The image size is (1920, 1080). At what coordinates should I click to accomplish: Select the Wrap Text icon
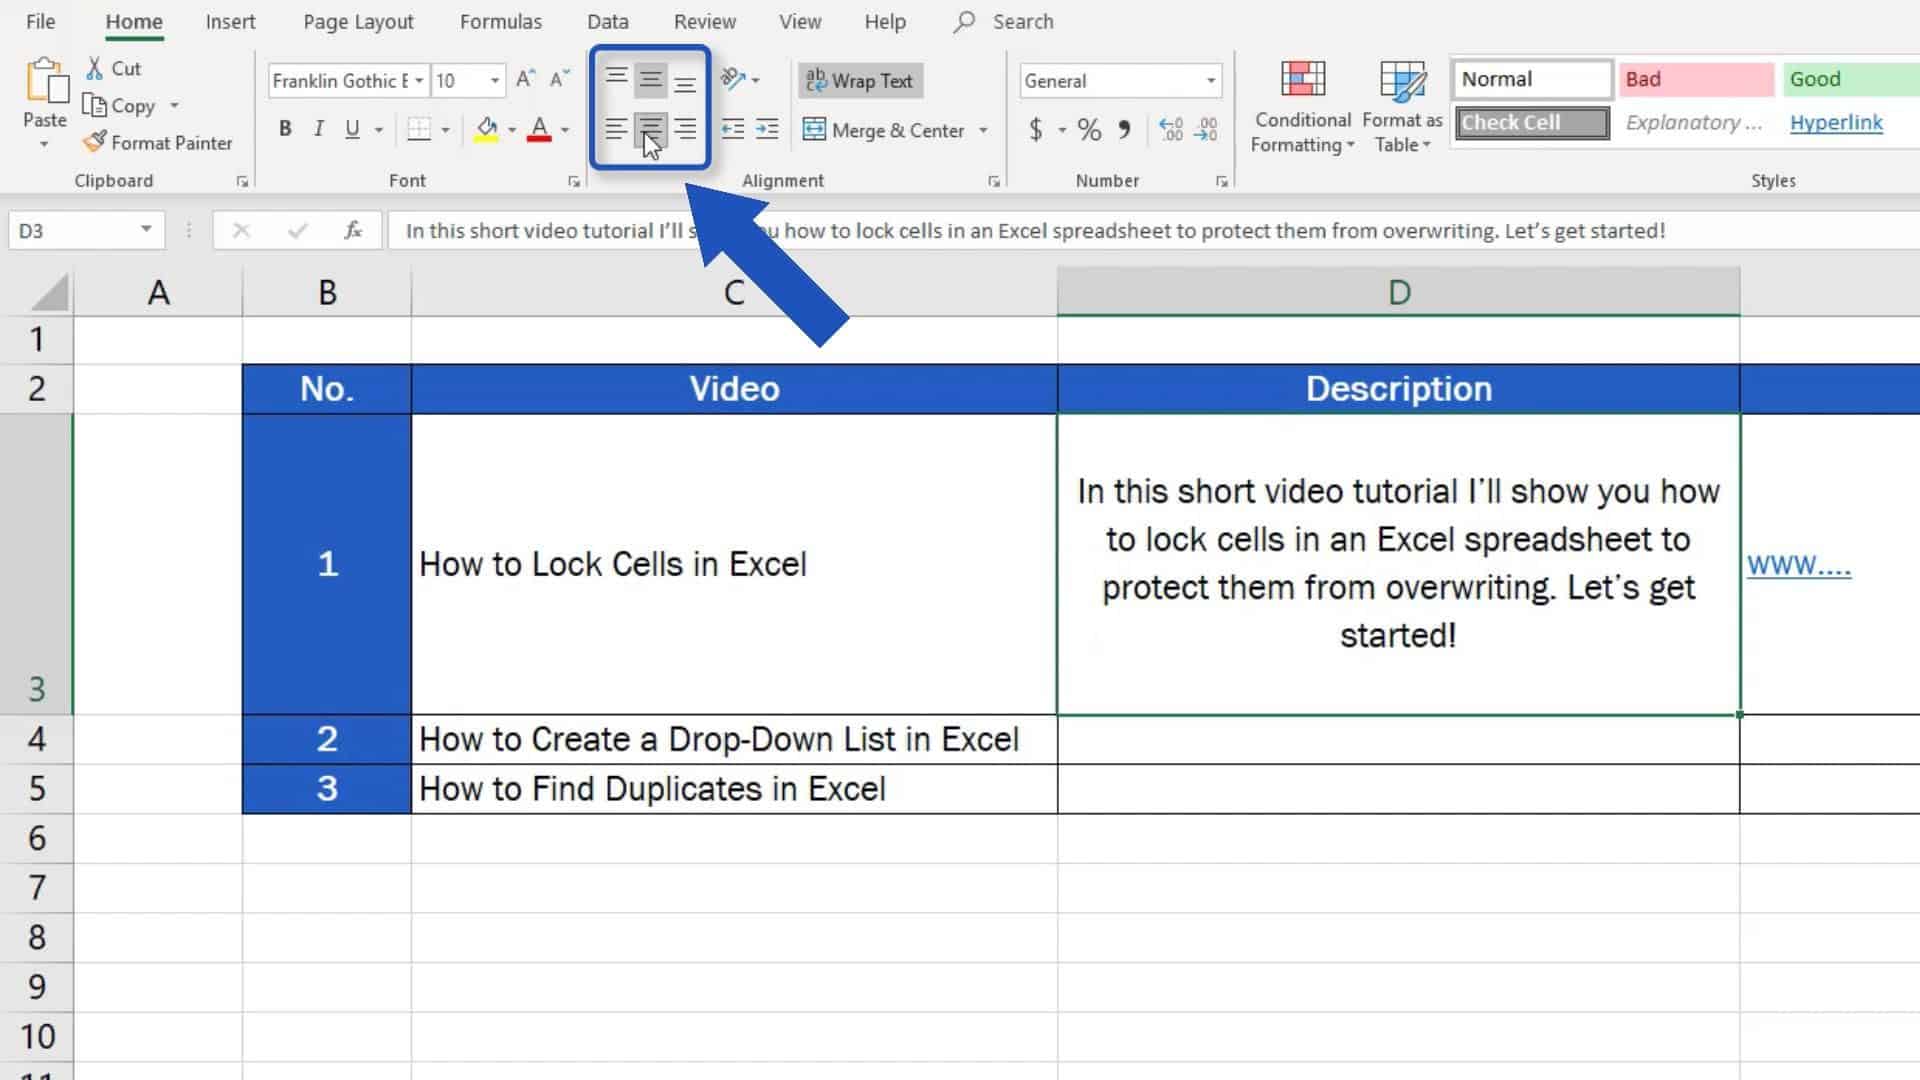coord(858,80)
